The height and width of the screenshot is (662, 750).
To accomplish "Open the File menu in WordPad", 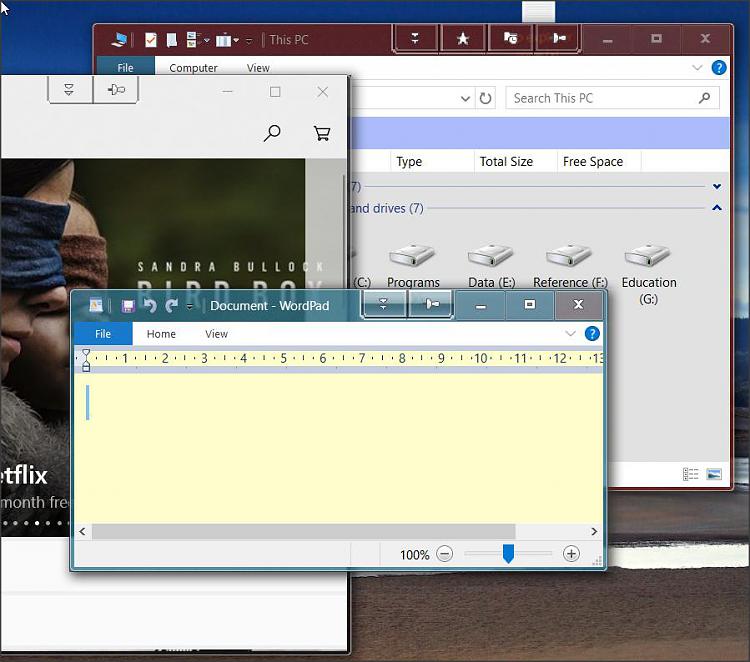I will pos(103,333).
